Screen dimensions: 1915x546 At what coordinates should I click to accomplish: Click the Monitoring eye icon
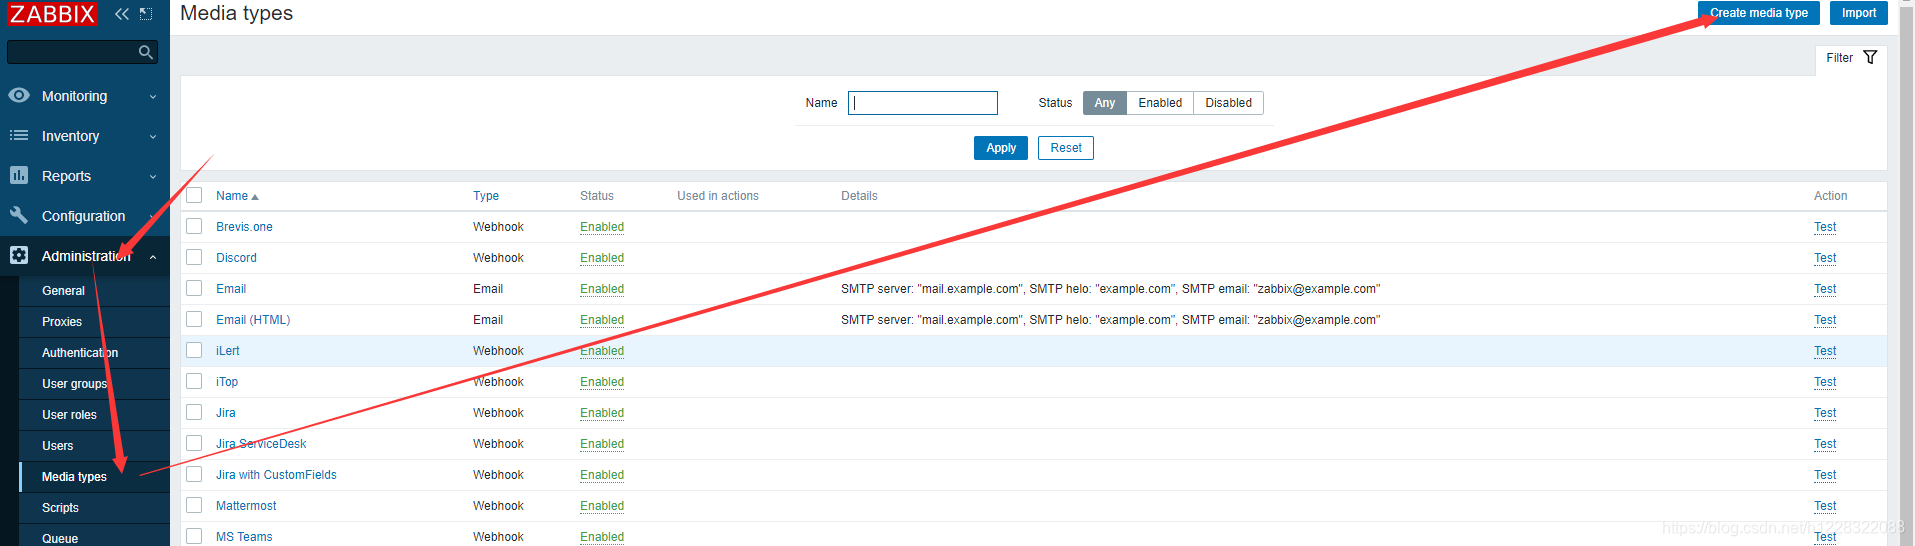point(19,95)
